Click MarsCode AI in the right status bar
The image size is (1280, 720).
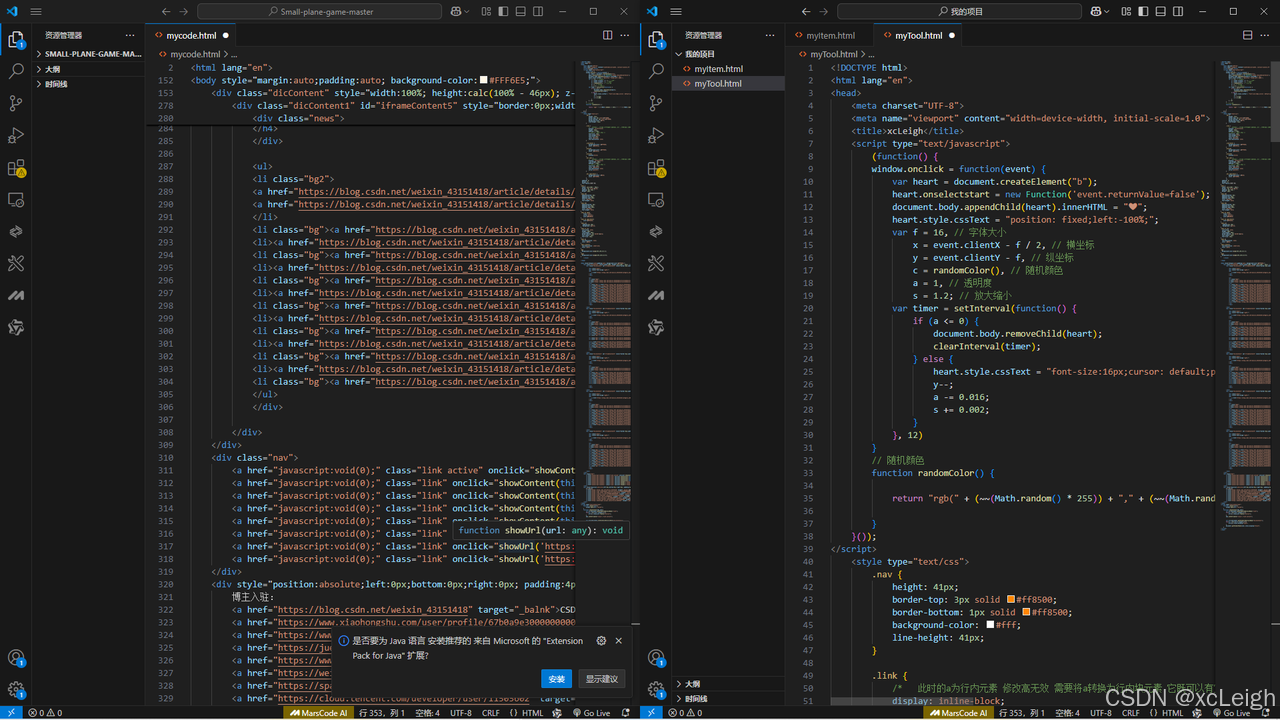point(960,713)
